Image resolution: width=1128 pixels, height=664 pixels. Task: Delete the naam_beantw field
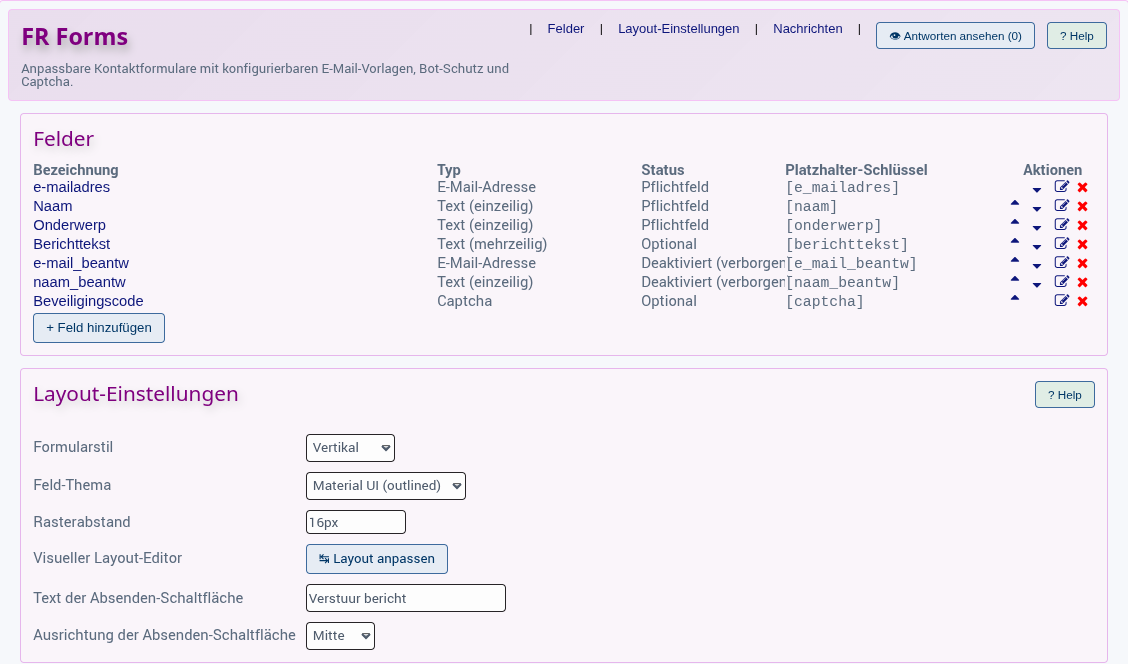coord(1082,282)
